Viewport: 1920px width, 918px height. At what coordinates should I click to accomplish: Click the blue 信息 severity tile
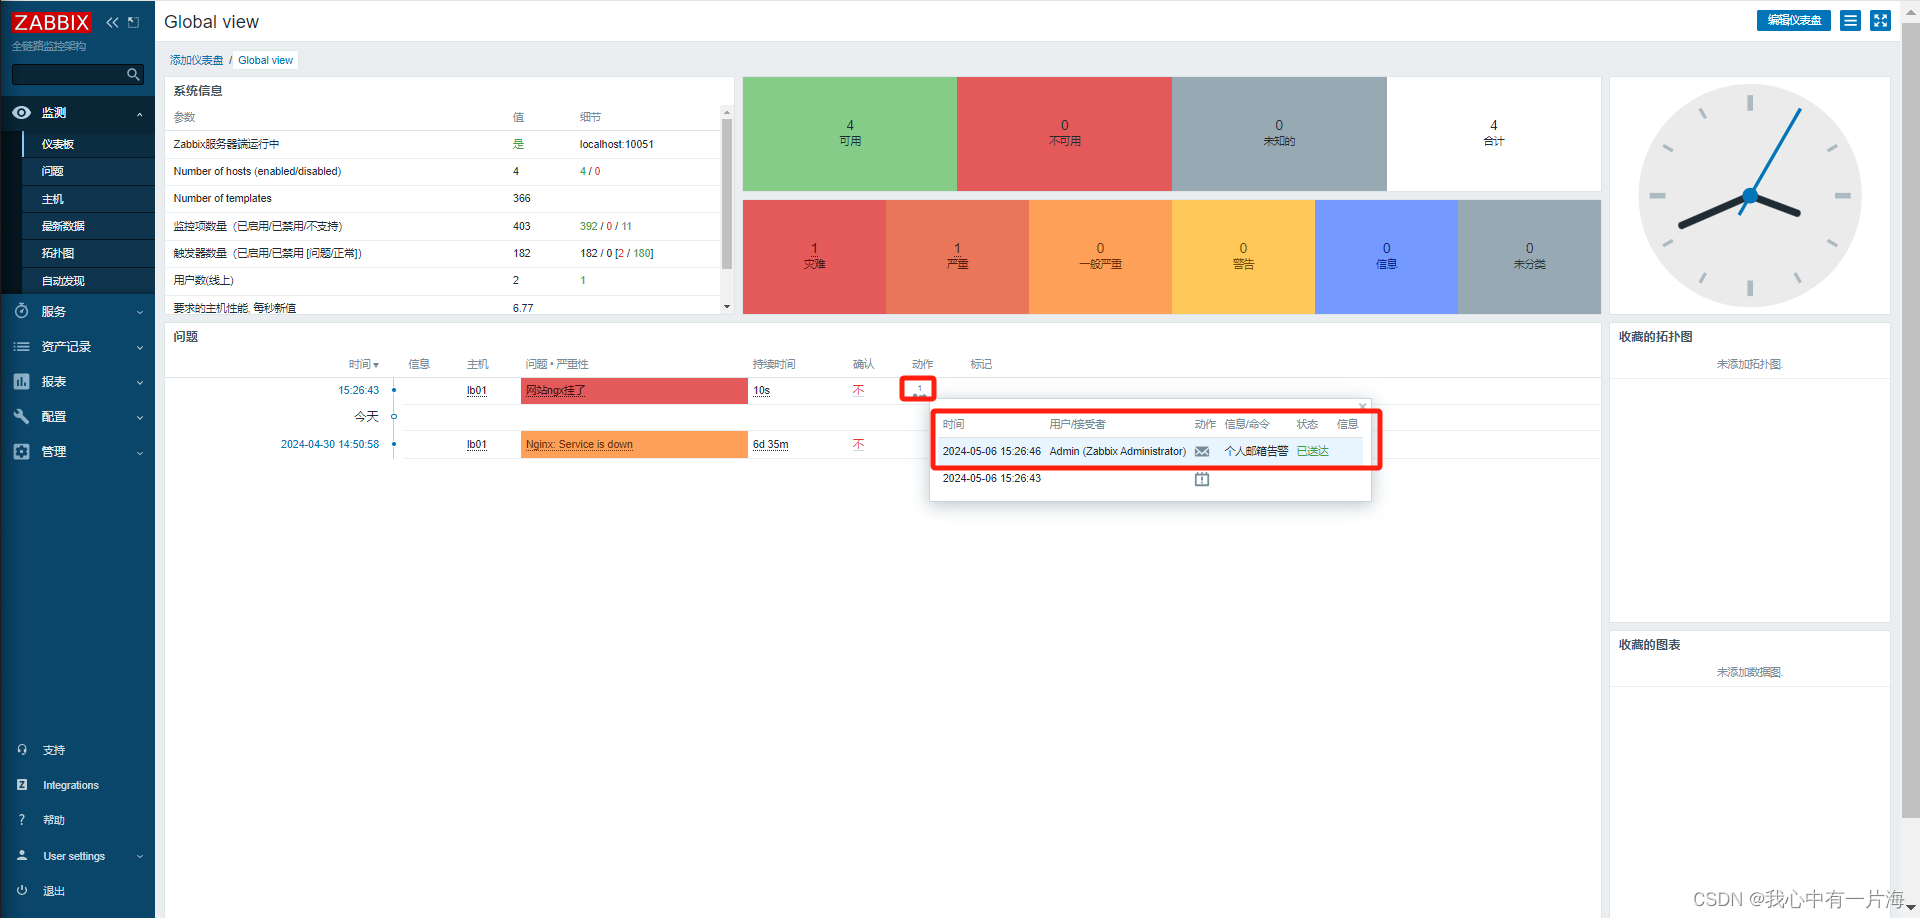tap(1386, 257)
